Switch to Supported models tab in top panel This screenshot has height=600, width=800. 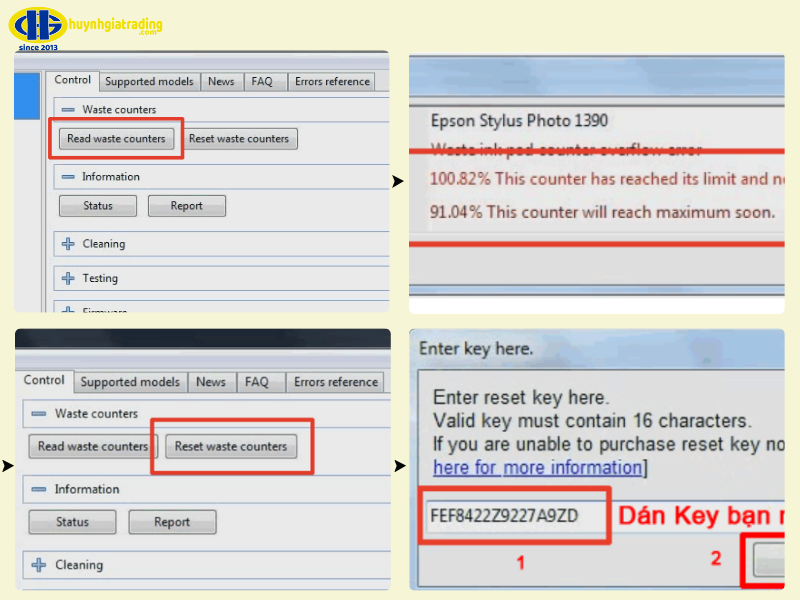coord(149,82)
